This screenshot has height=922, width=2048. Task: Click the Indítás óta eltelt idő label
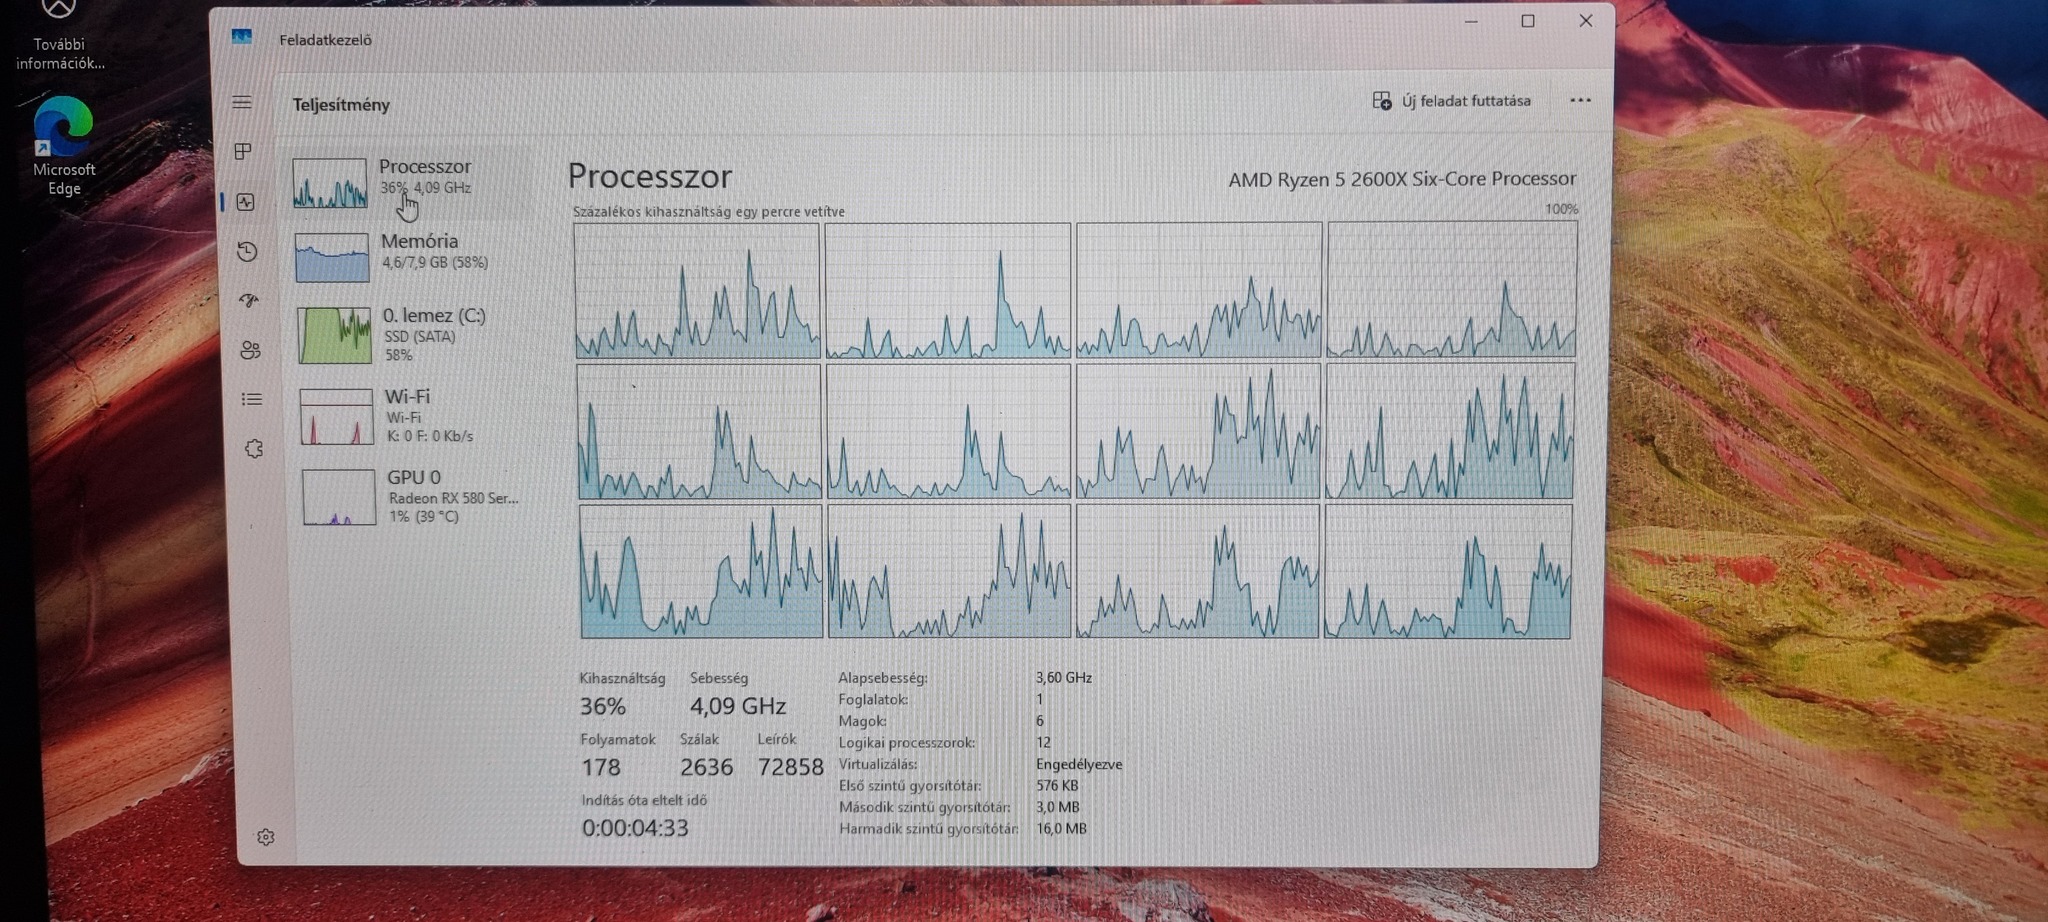pos(644,800)
